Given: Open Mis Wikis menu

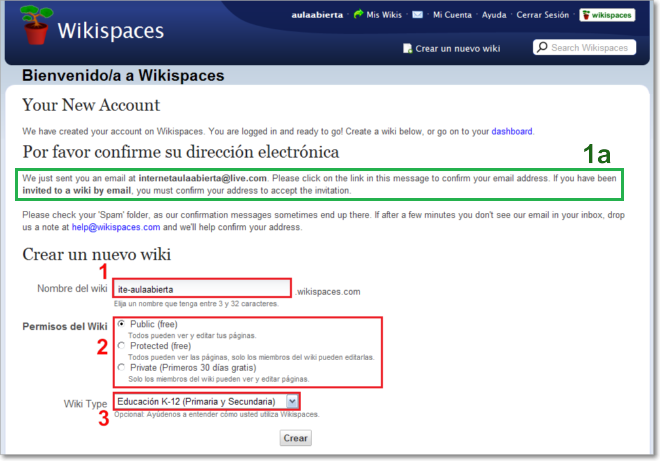Looking at the screenshot, I should (x=384, y=15).
